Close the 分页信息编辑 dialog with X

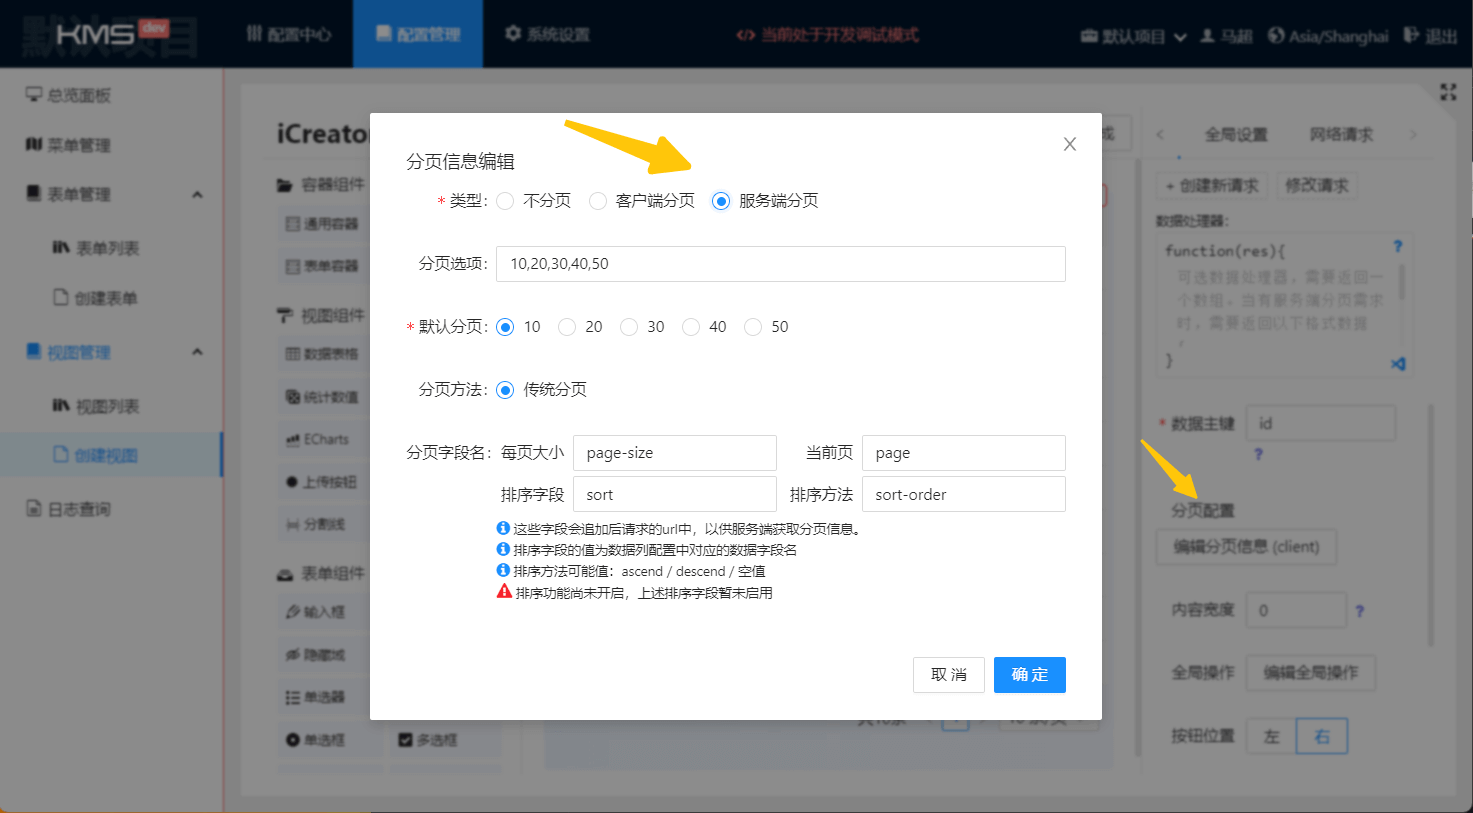tap(1069, 144)
